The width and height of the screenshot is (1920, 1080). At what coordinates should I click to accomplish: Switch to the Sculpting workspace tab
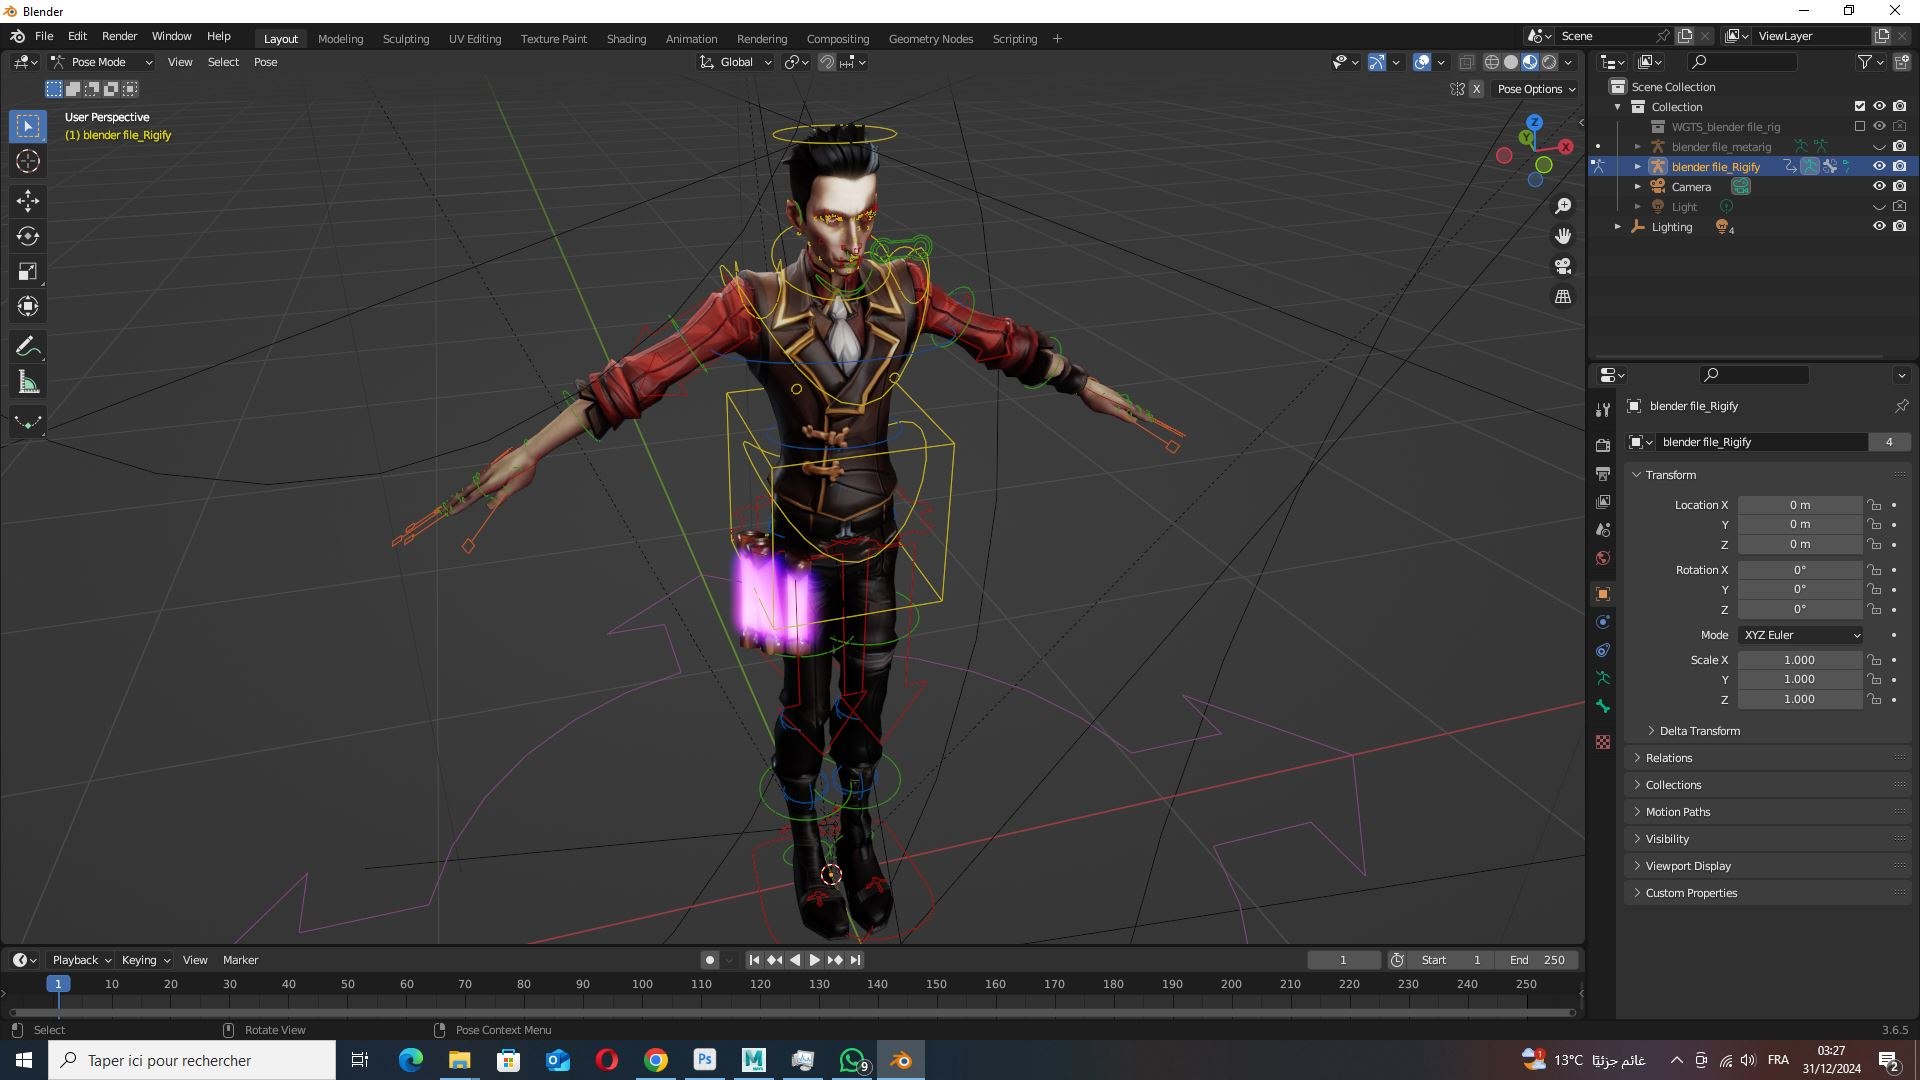coord(406,39)
